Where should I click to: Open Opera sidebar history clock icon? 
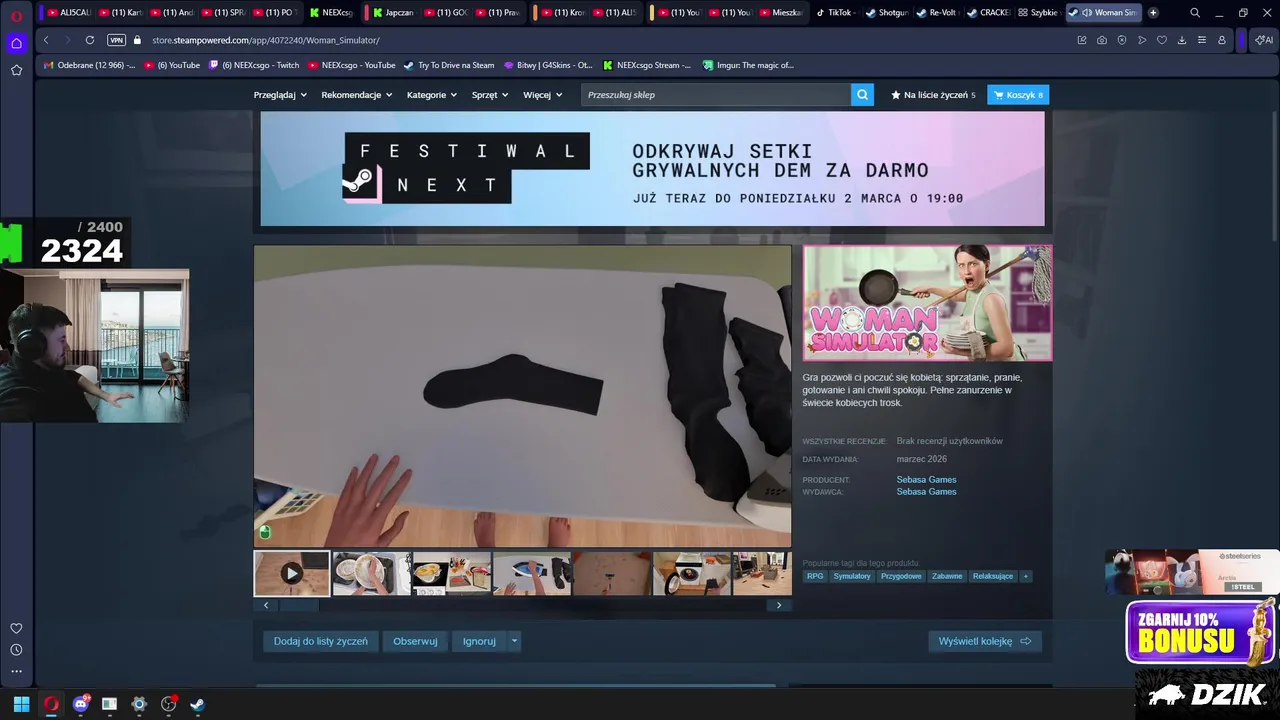tap(16, 650)
